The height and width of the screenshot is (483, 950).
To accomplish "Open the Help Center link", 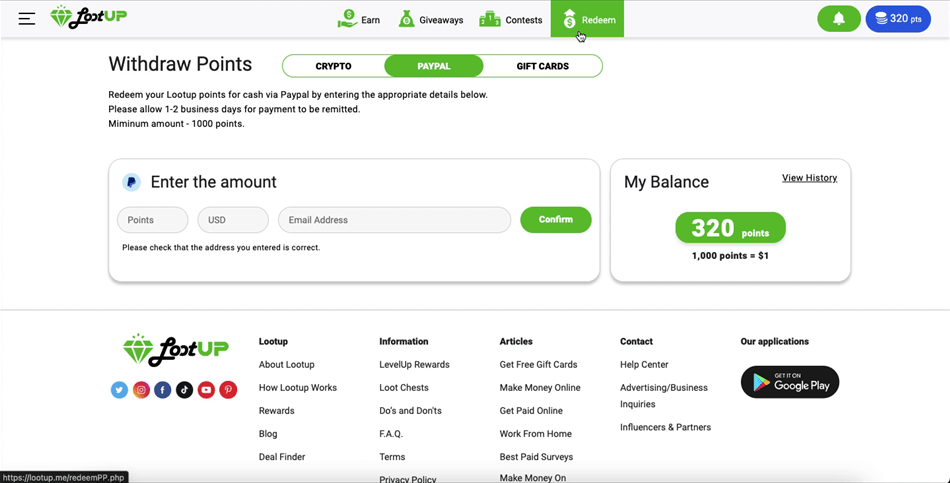I will (x=644, y=364).
